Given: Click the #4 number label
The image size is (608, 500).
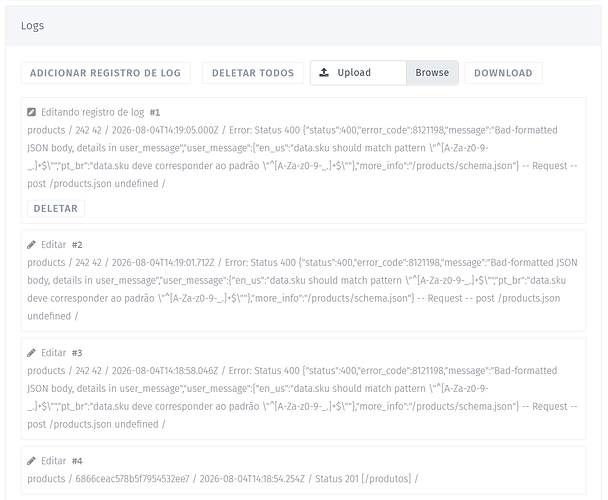Looking at the screenshot, I should (77, 461).
